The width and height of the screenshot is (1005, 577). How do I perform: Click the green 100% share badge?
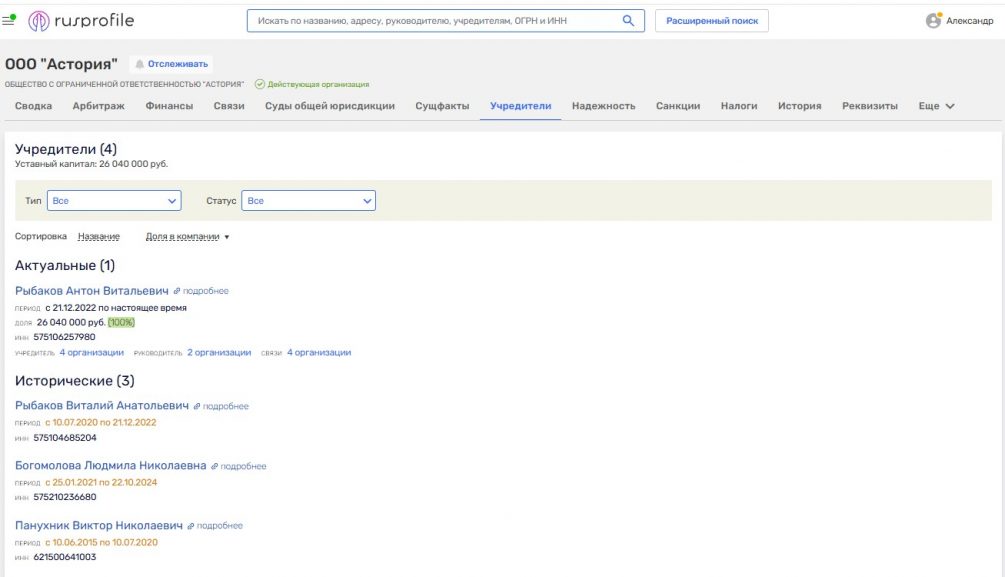(x=121, y=323)
